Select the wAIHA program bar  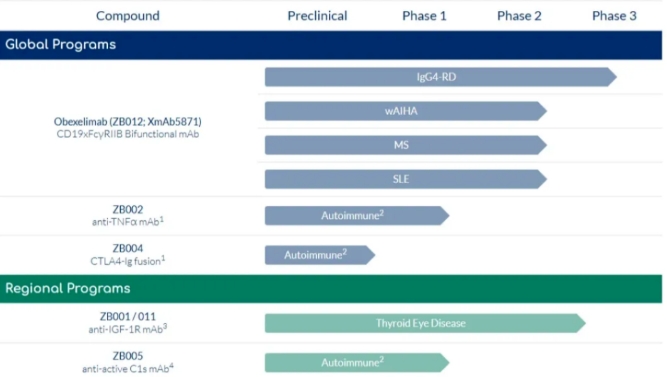click(406, 111)
